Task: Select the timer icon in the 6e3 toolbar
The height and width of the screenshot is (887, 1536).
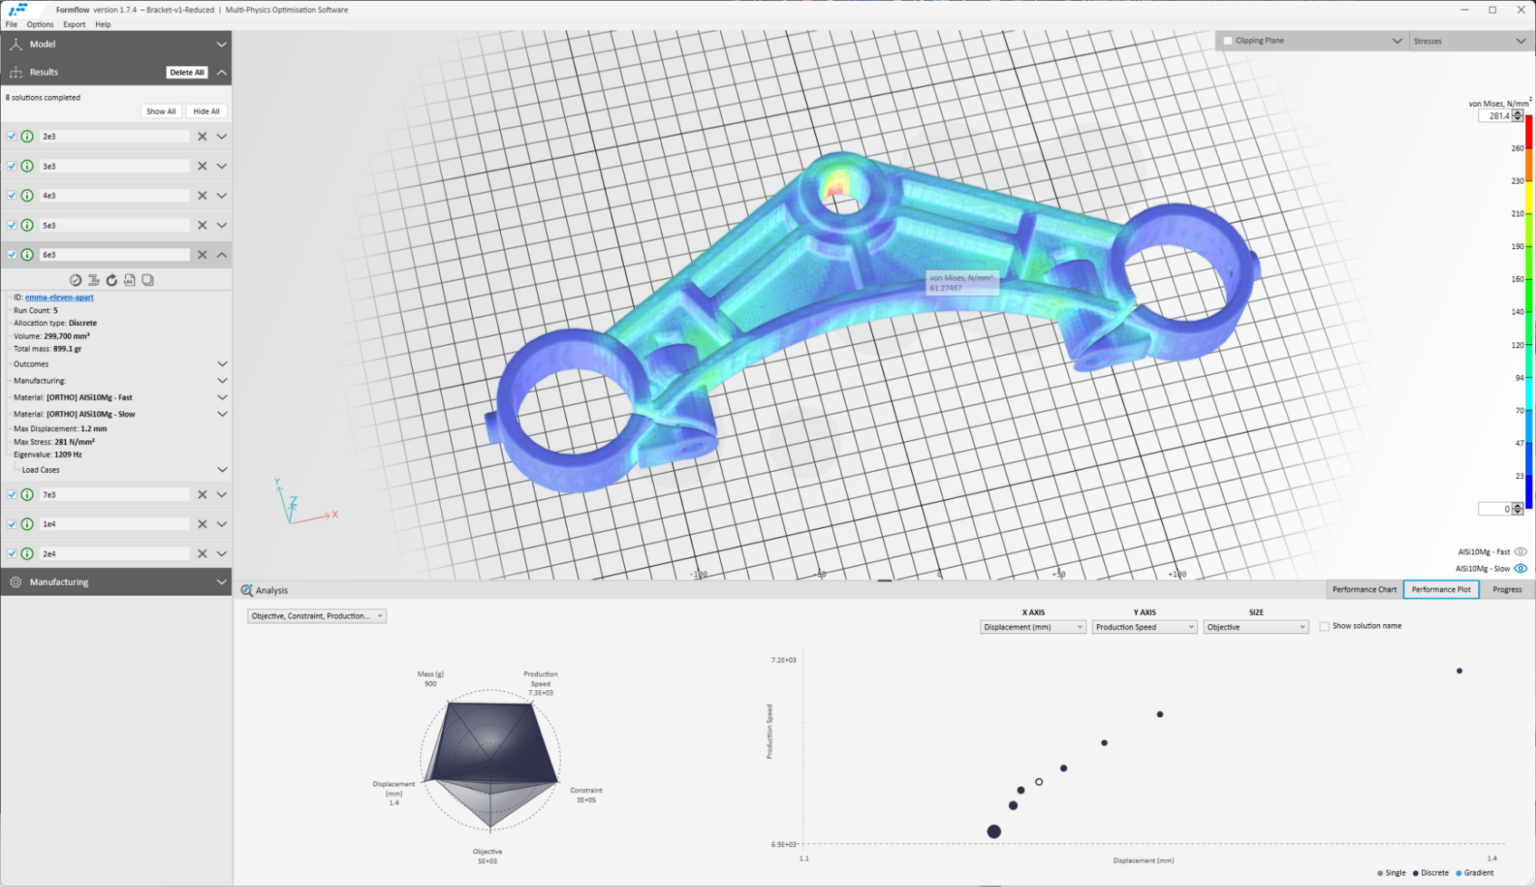Action: [x=75, y=280]
